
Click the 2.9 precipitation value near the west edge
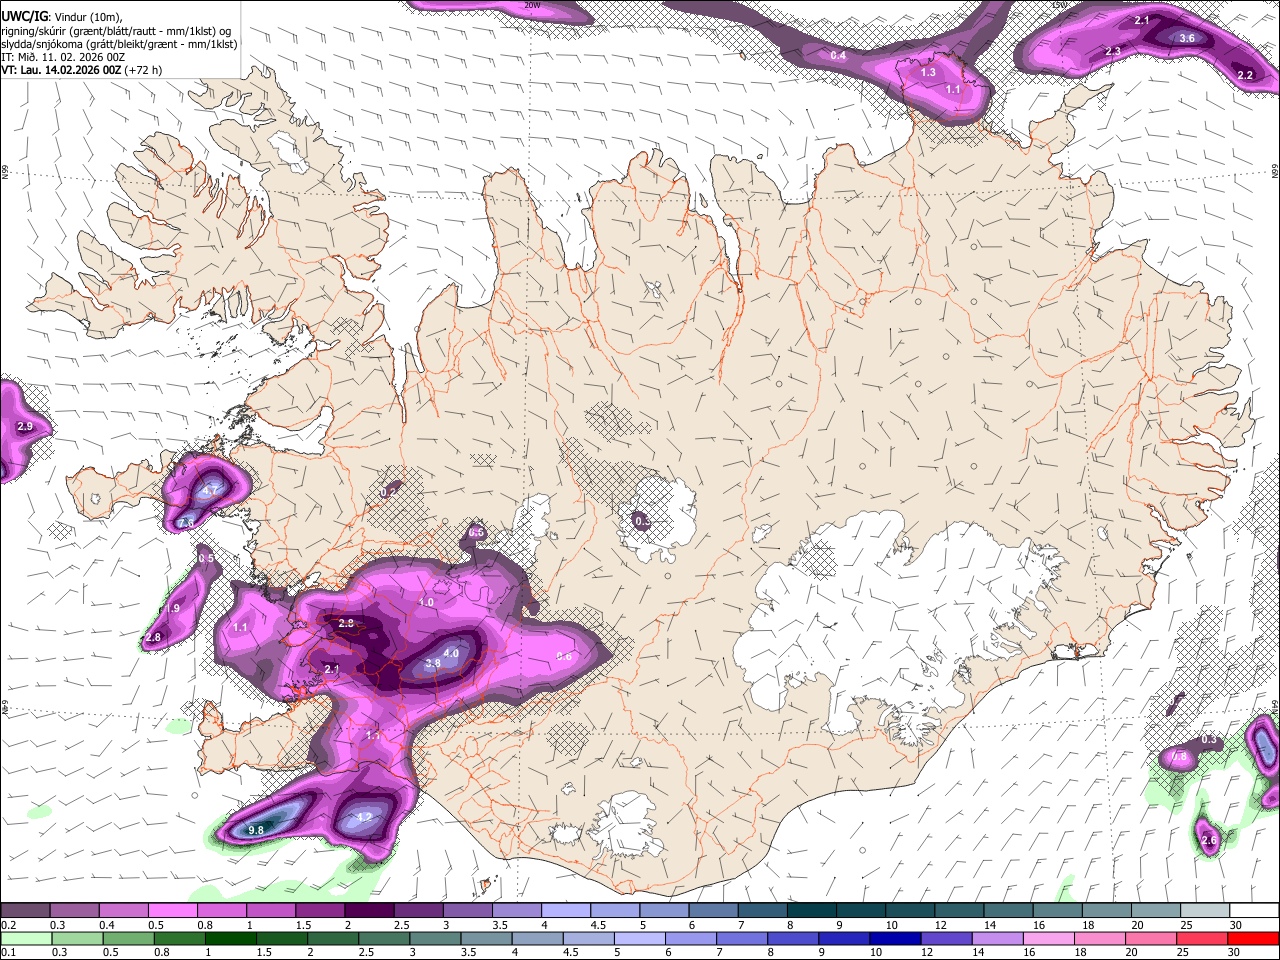tap(25, 427)
